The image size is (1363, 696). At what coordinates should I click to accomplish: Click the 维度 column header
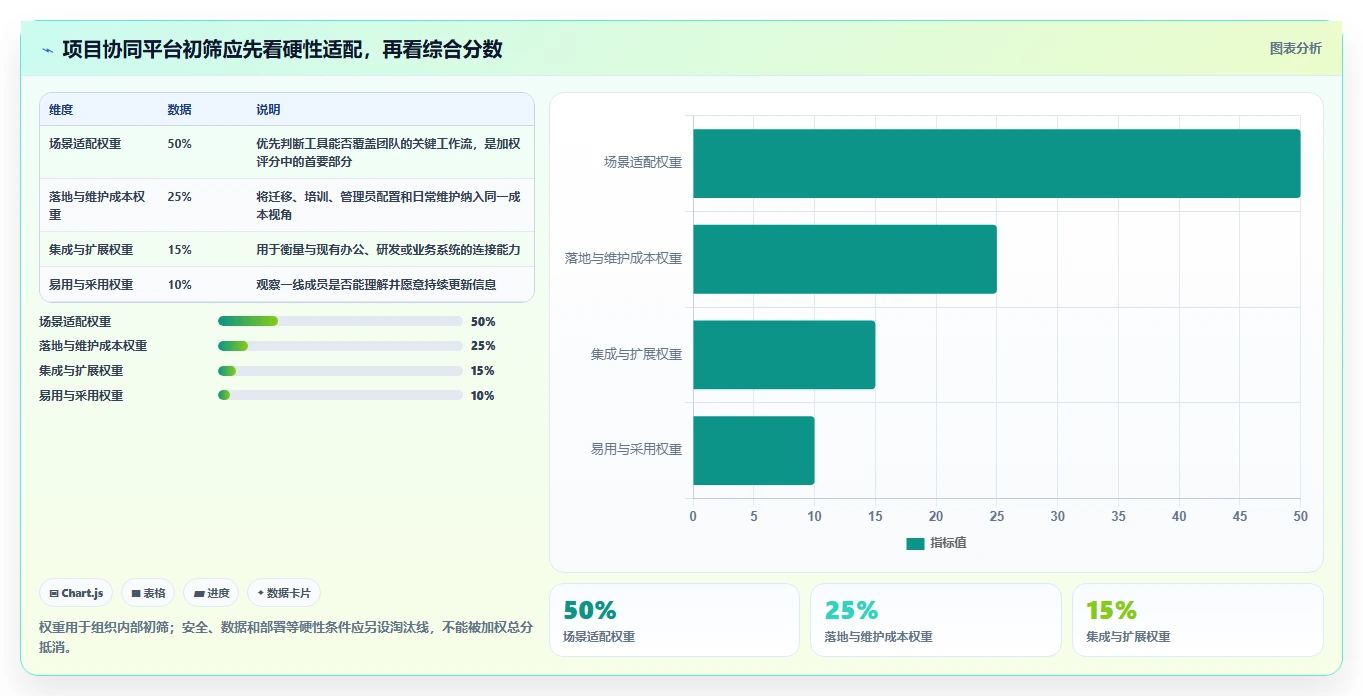coord(61,110)
